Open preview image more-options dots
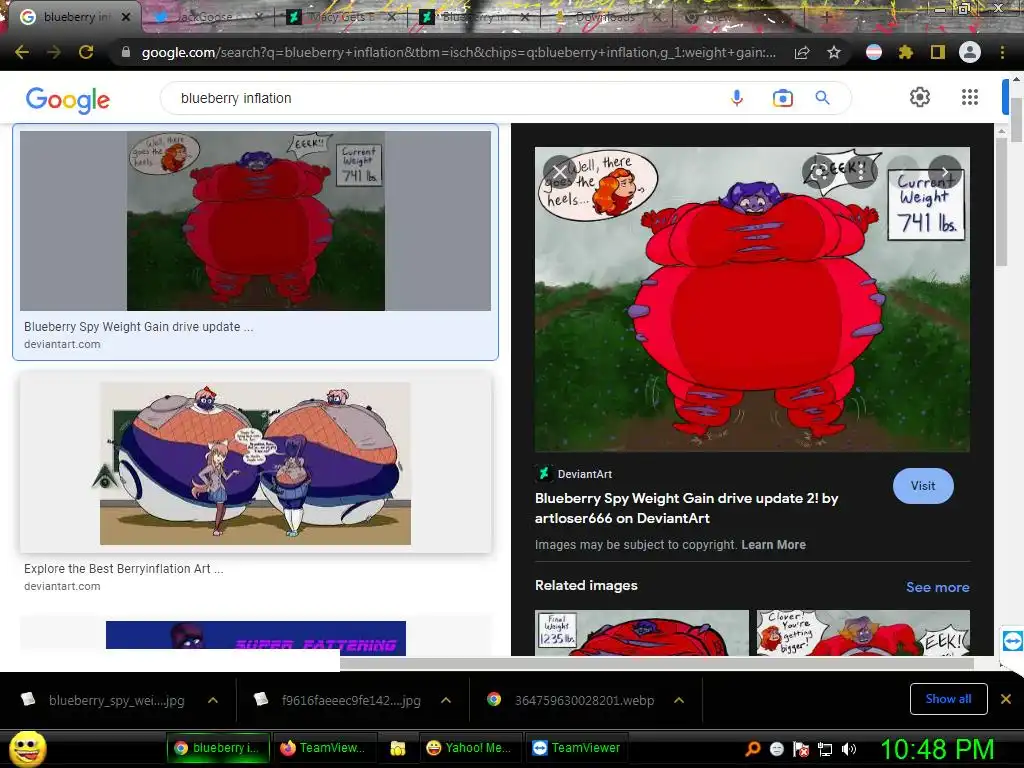The image size is (1024, 768). pyautogui.click(x=861, y=172)
